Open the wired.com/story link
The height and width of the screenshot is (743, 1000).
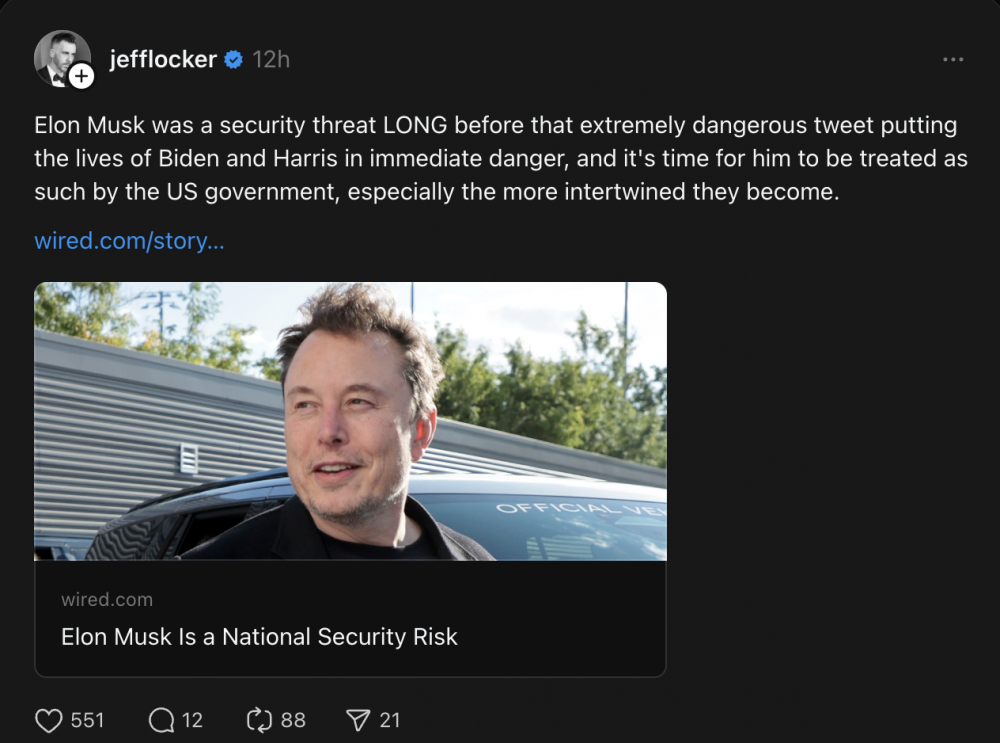pyautogui.click(x=129, y=240)
